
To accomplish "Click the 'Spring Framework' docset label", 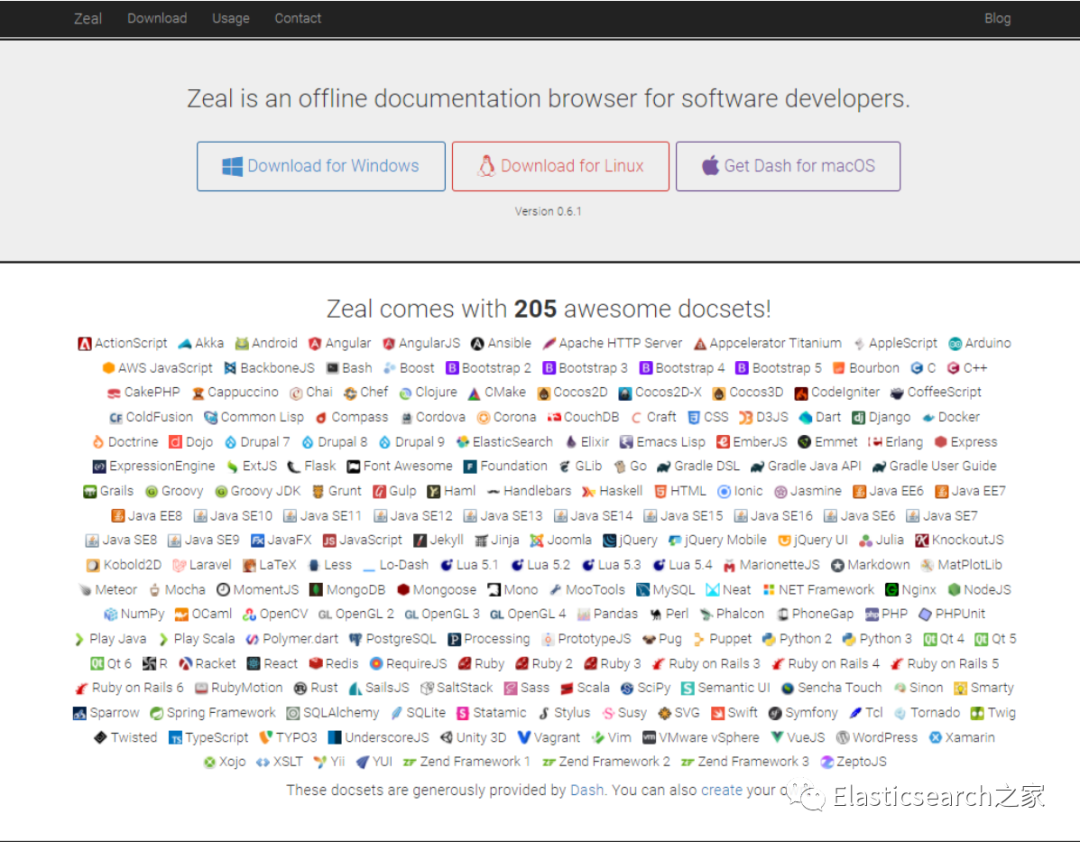I will pyautogui.click(x=221, y=713).
